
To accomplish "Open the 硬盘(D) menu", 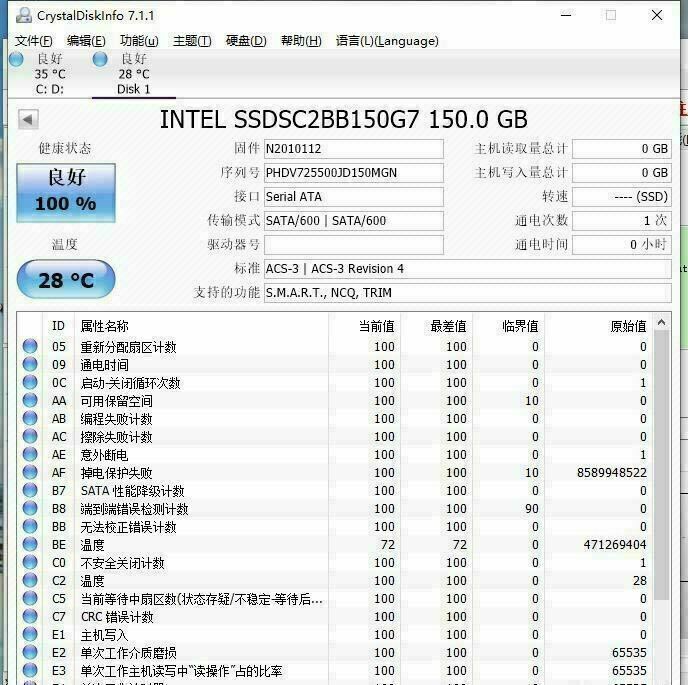I will [246, 41].
